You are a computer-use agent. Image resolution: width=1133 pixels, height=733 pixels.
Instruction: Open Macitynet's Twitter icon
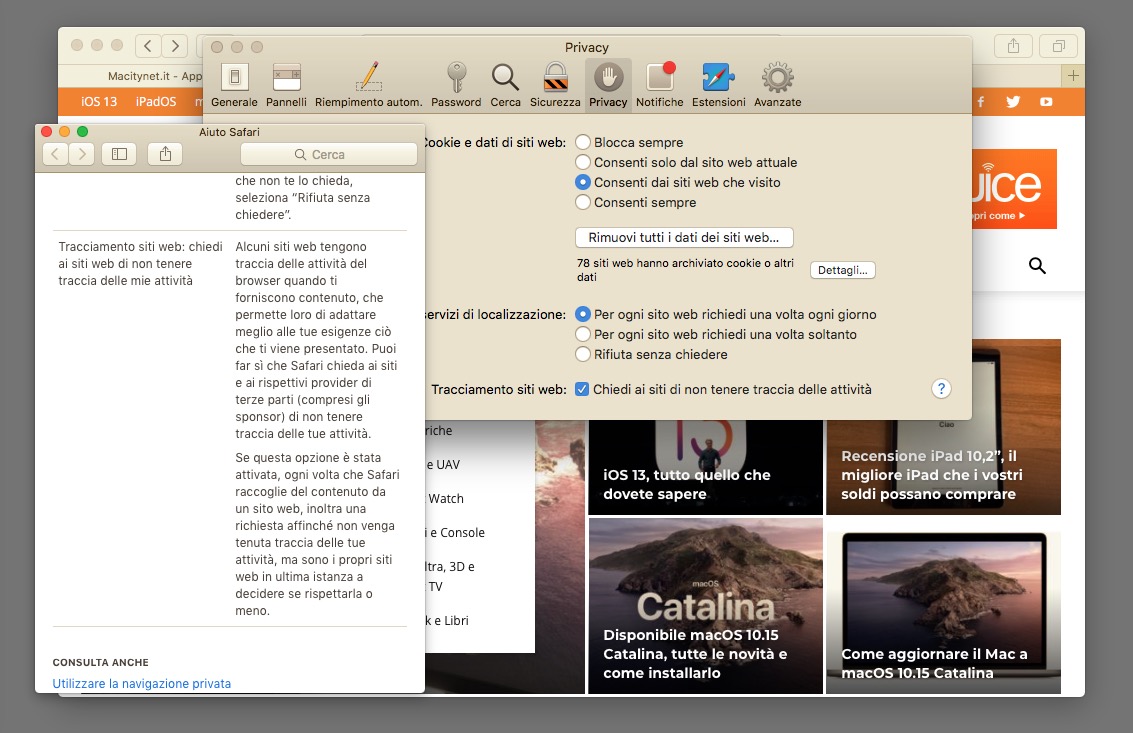1013,101
